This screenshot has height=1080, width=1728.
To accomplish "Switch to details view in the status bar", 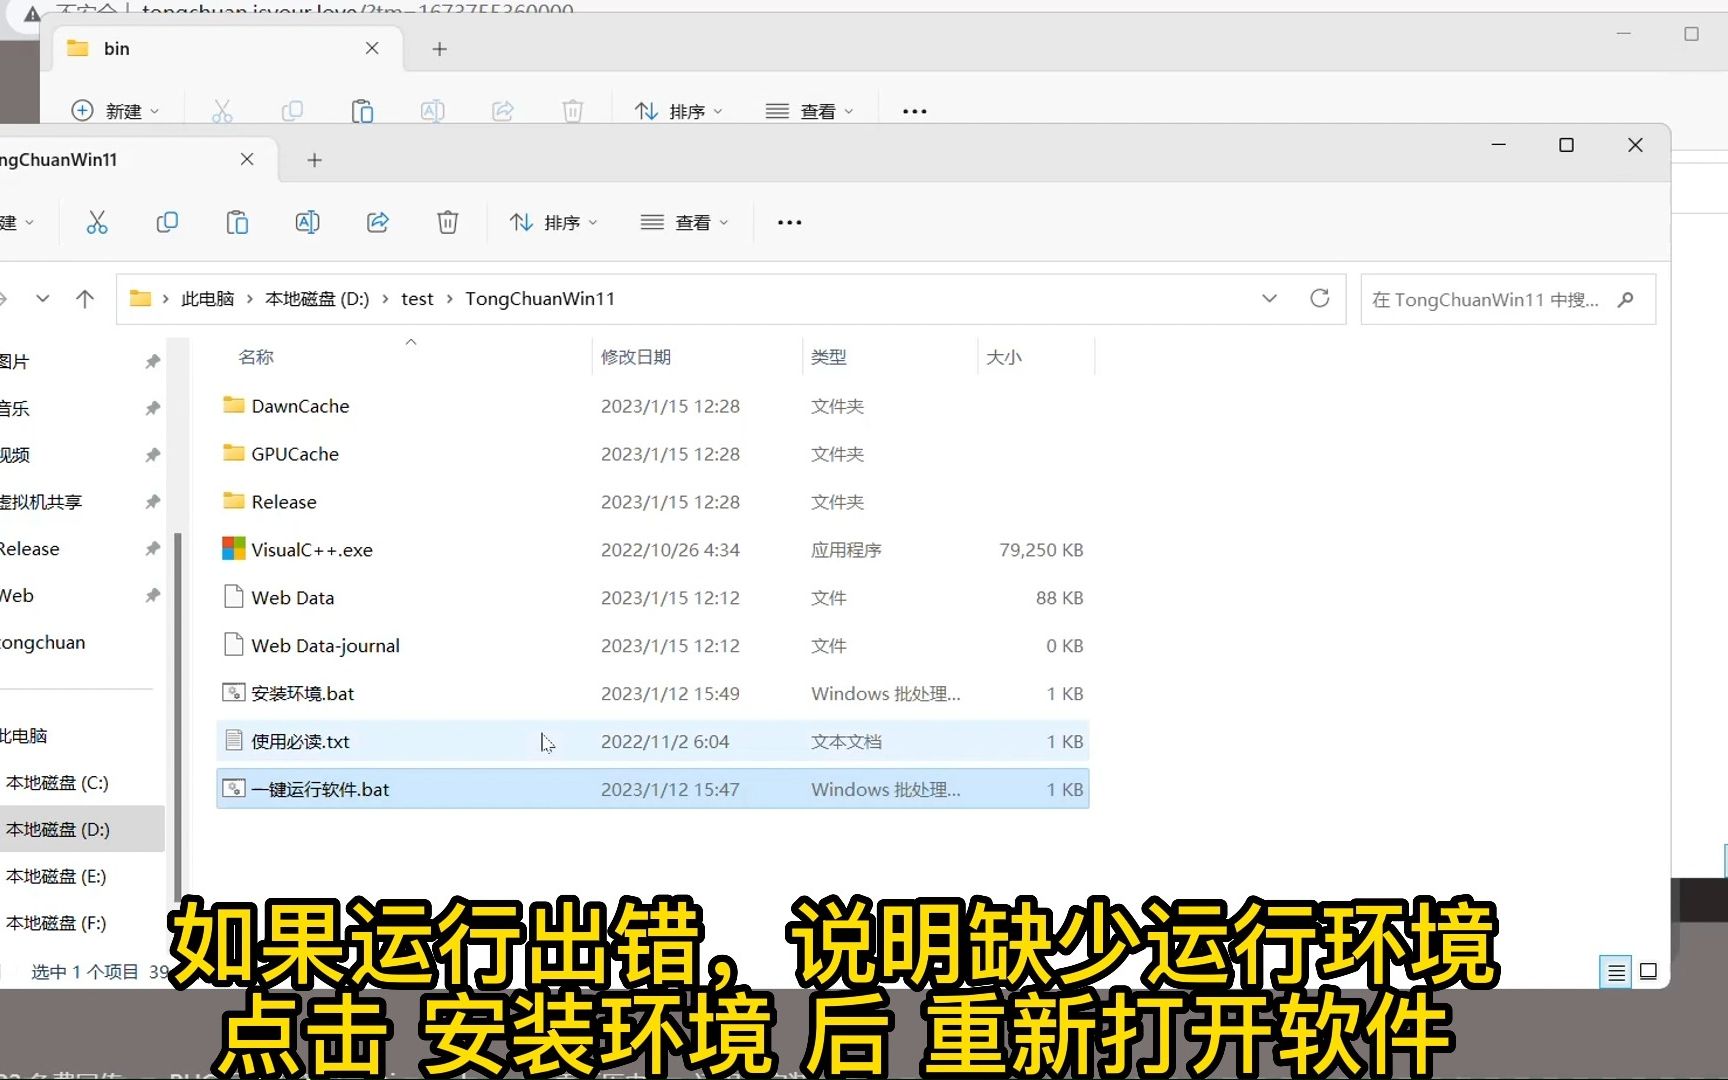I will coord(1614,971).
